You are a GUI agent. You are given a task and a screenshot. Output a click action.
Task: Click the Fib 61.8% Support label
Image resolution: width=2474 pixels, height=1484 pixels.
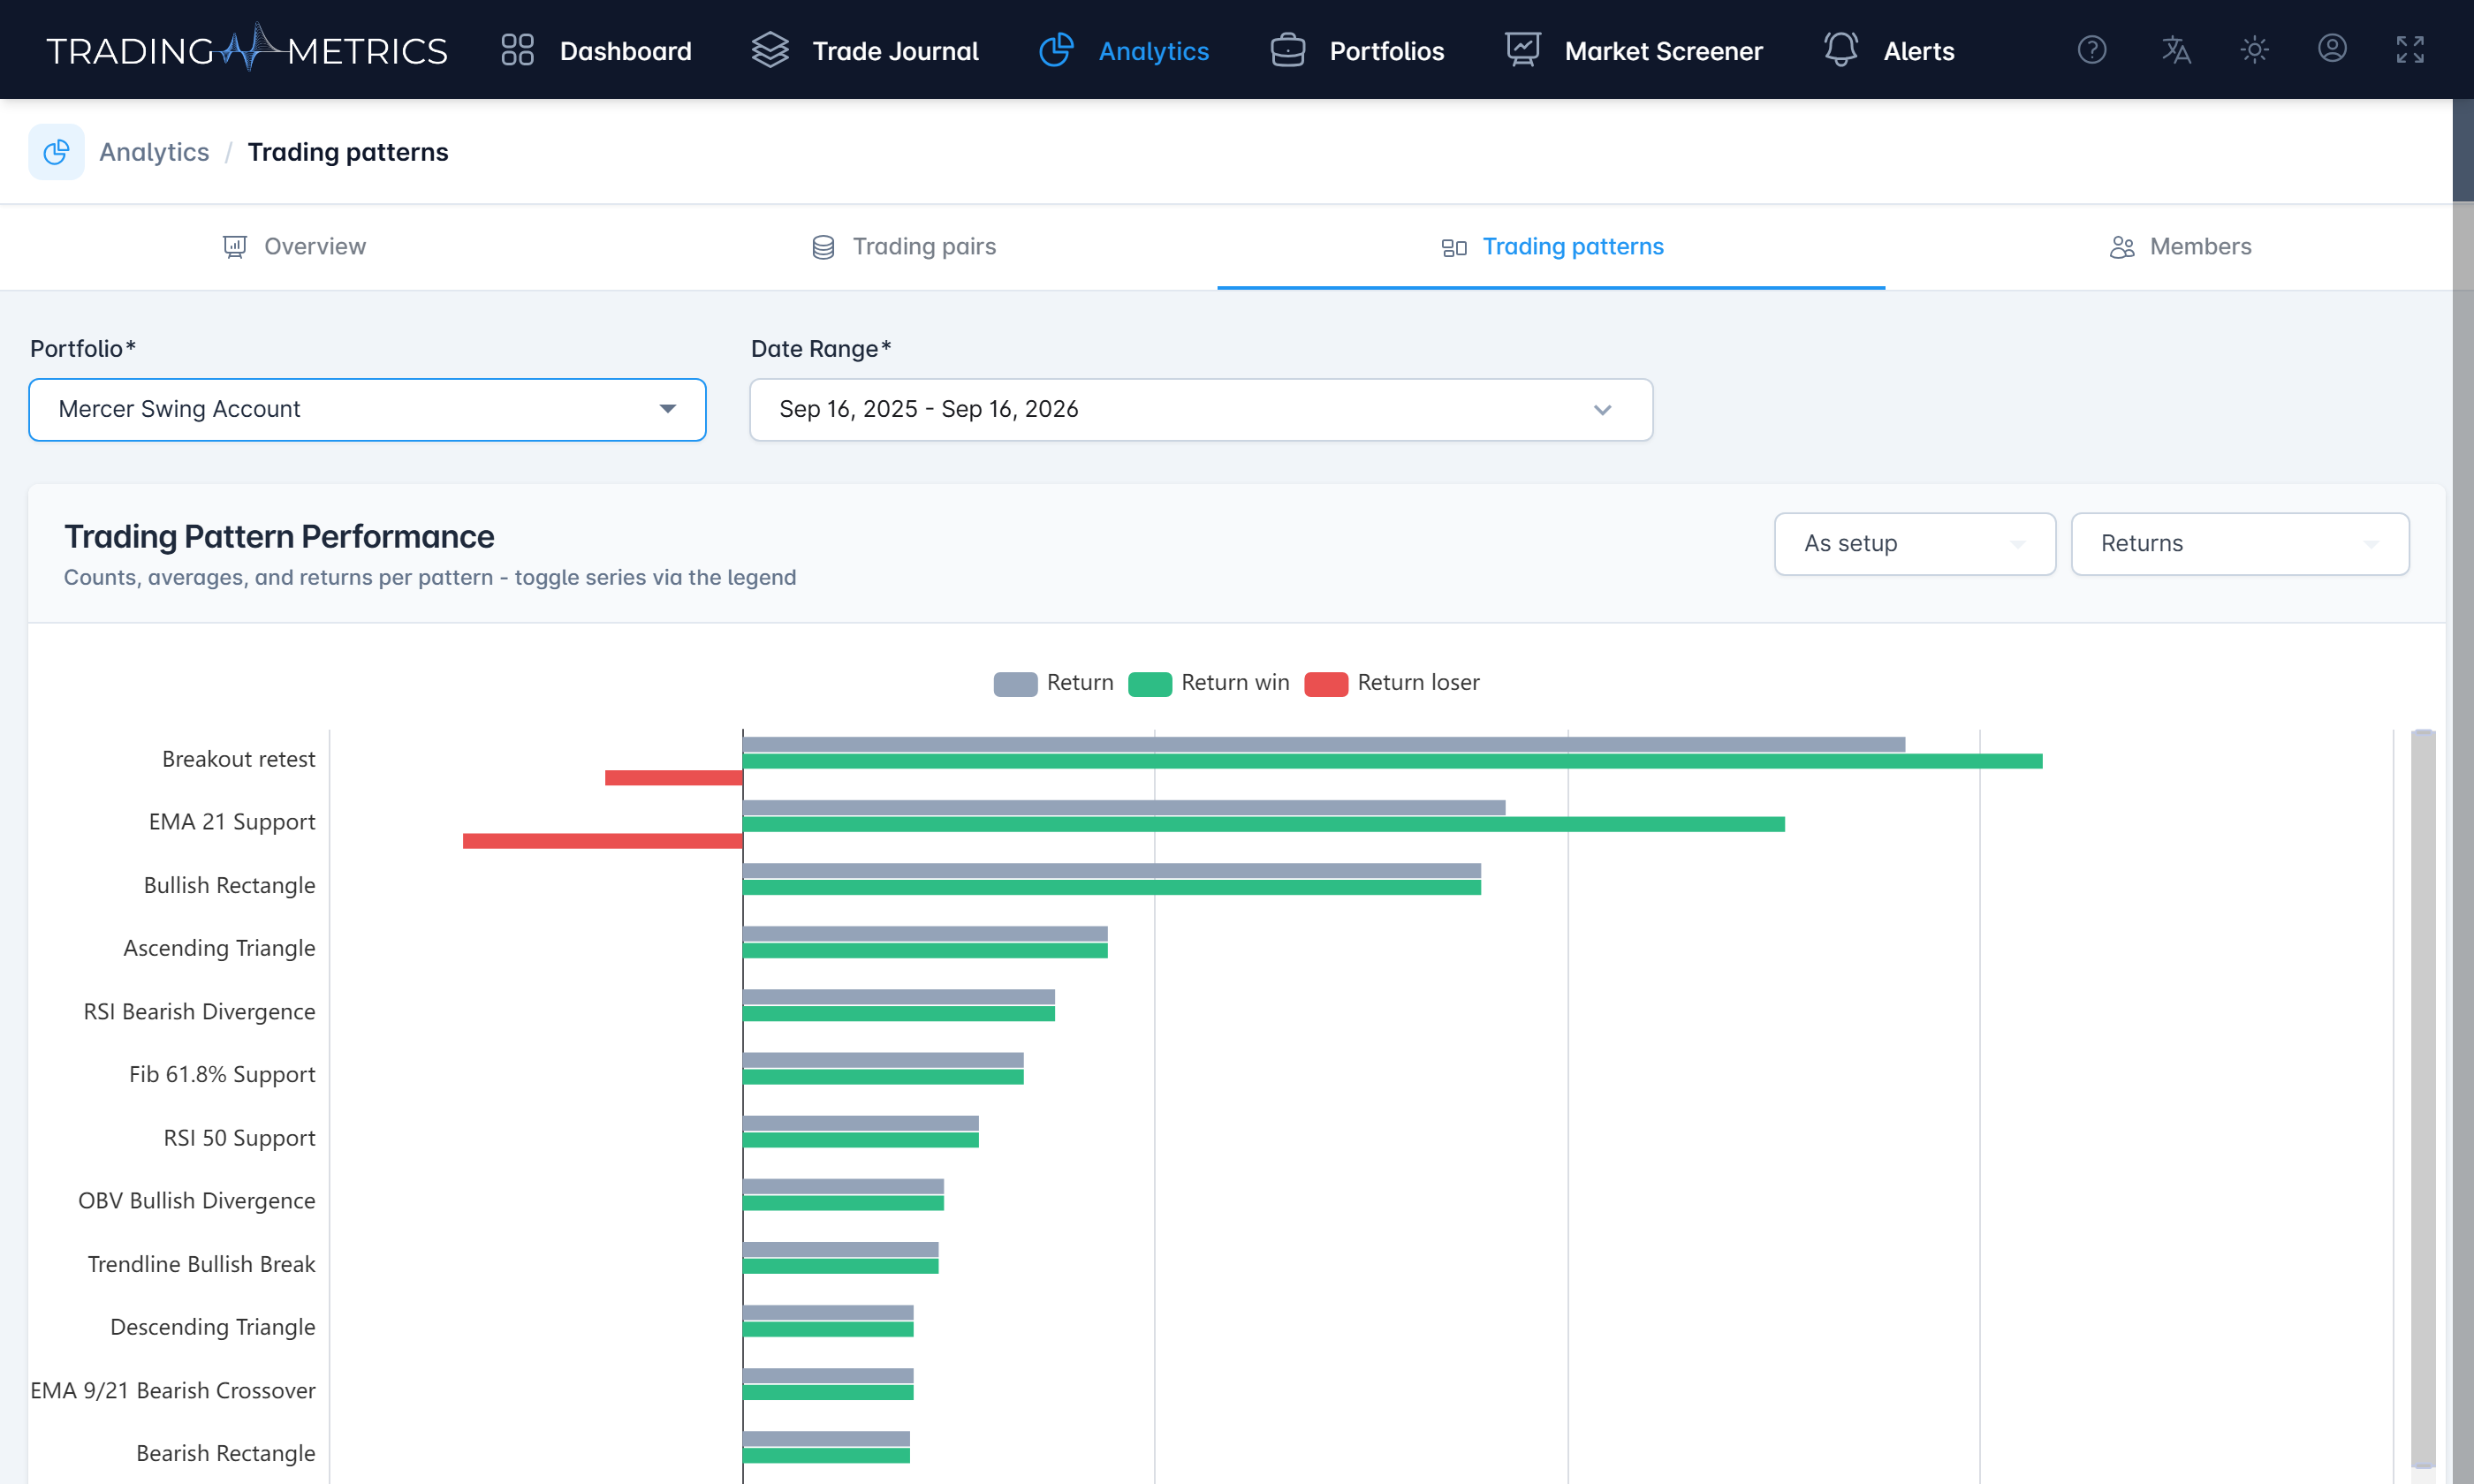[222, 1074]
